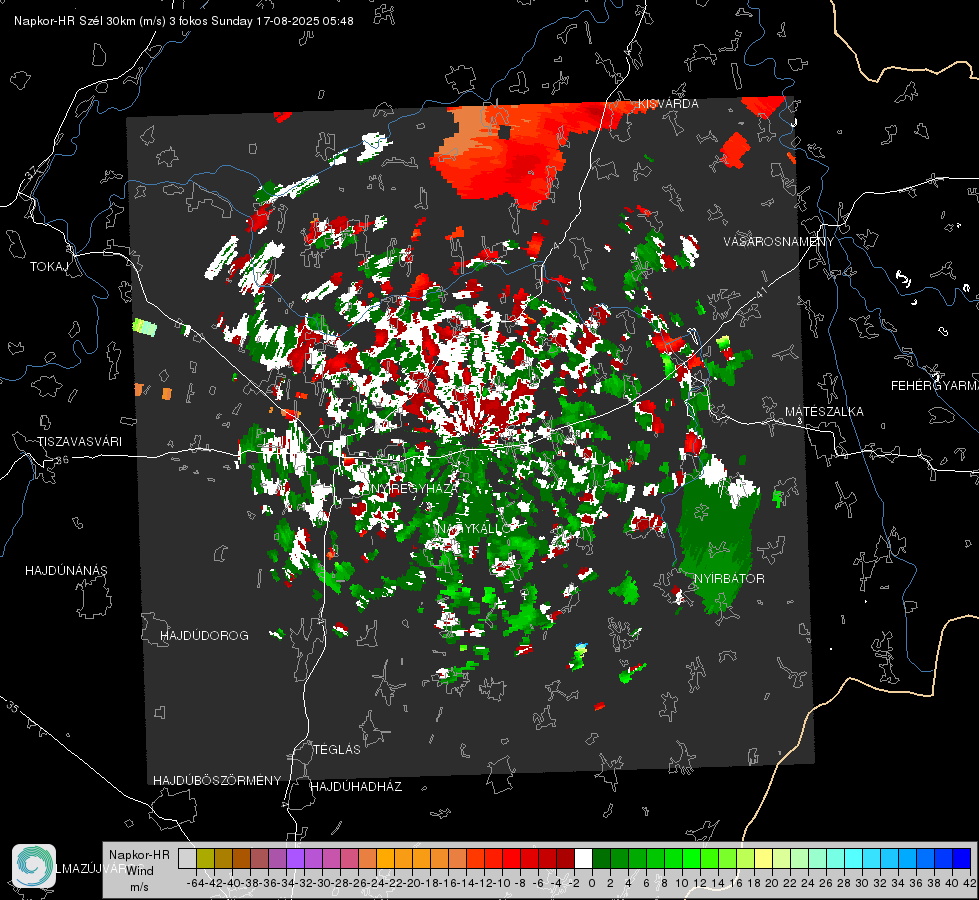The width and height of the screenshot is (979, 900).
Task: Click the TISZAVASVÁRI city label
Action: [79, 442]
